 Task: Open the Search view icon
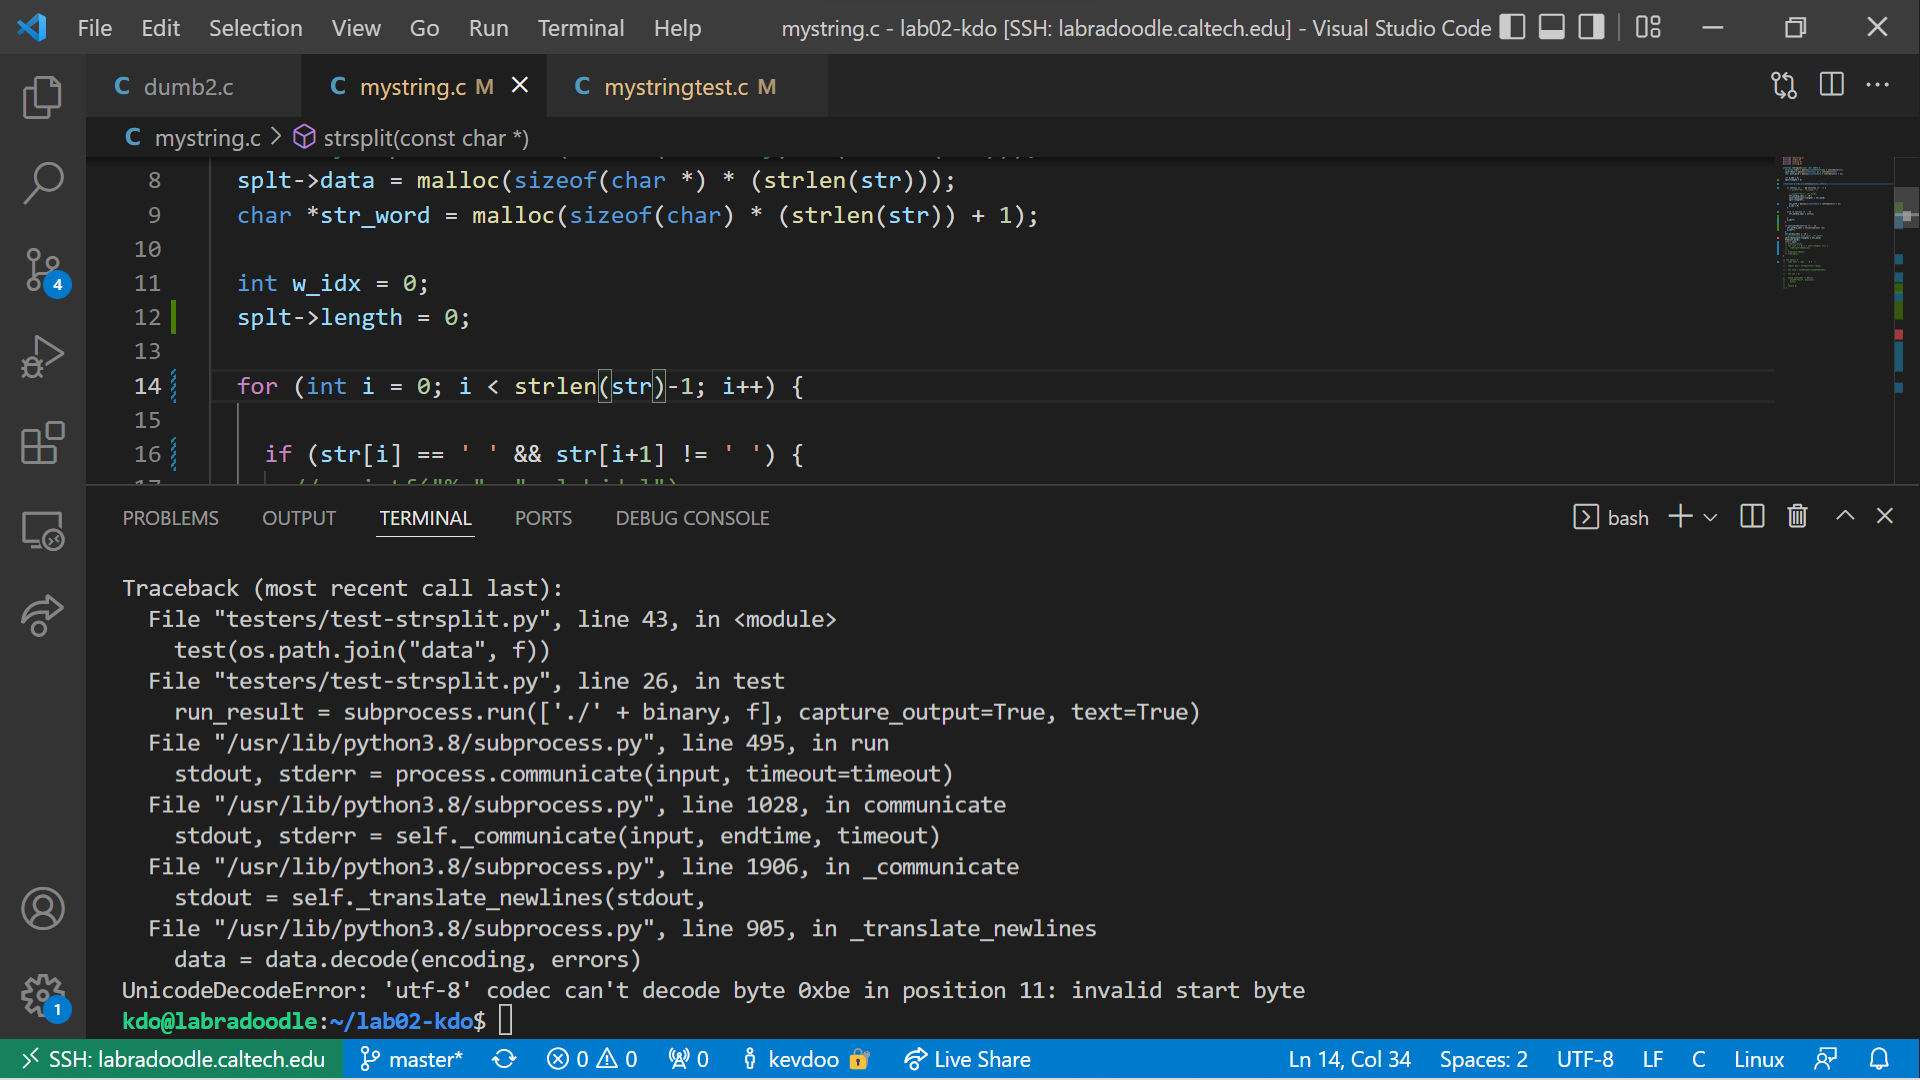click(x=42, y=183)
